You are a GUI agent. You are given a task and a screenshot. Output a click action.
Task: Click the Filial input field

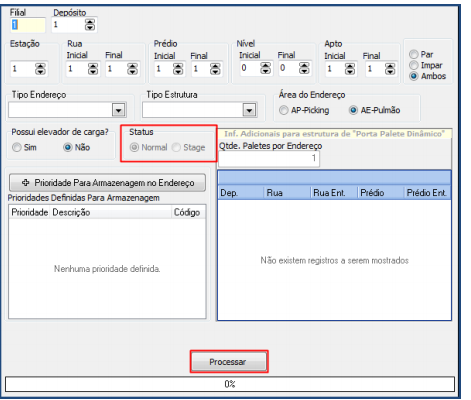[x=28, y=25]
